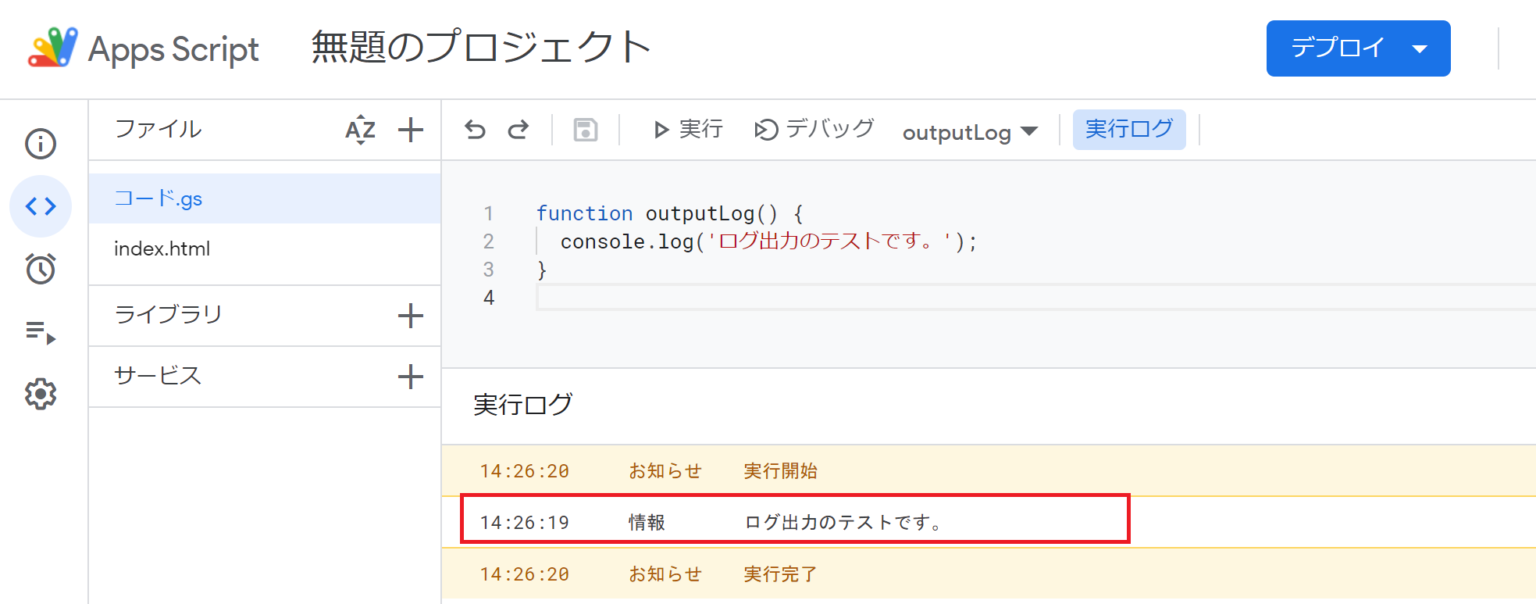Add a library with the plus icon
This screenshot has height=604, width=1536.
point(410,315)
